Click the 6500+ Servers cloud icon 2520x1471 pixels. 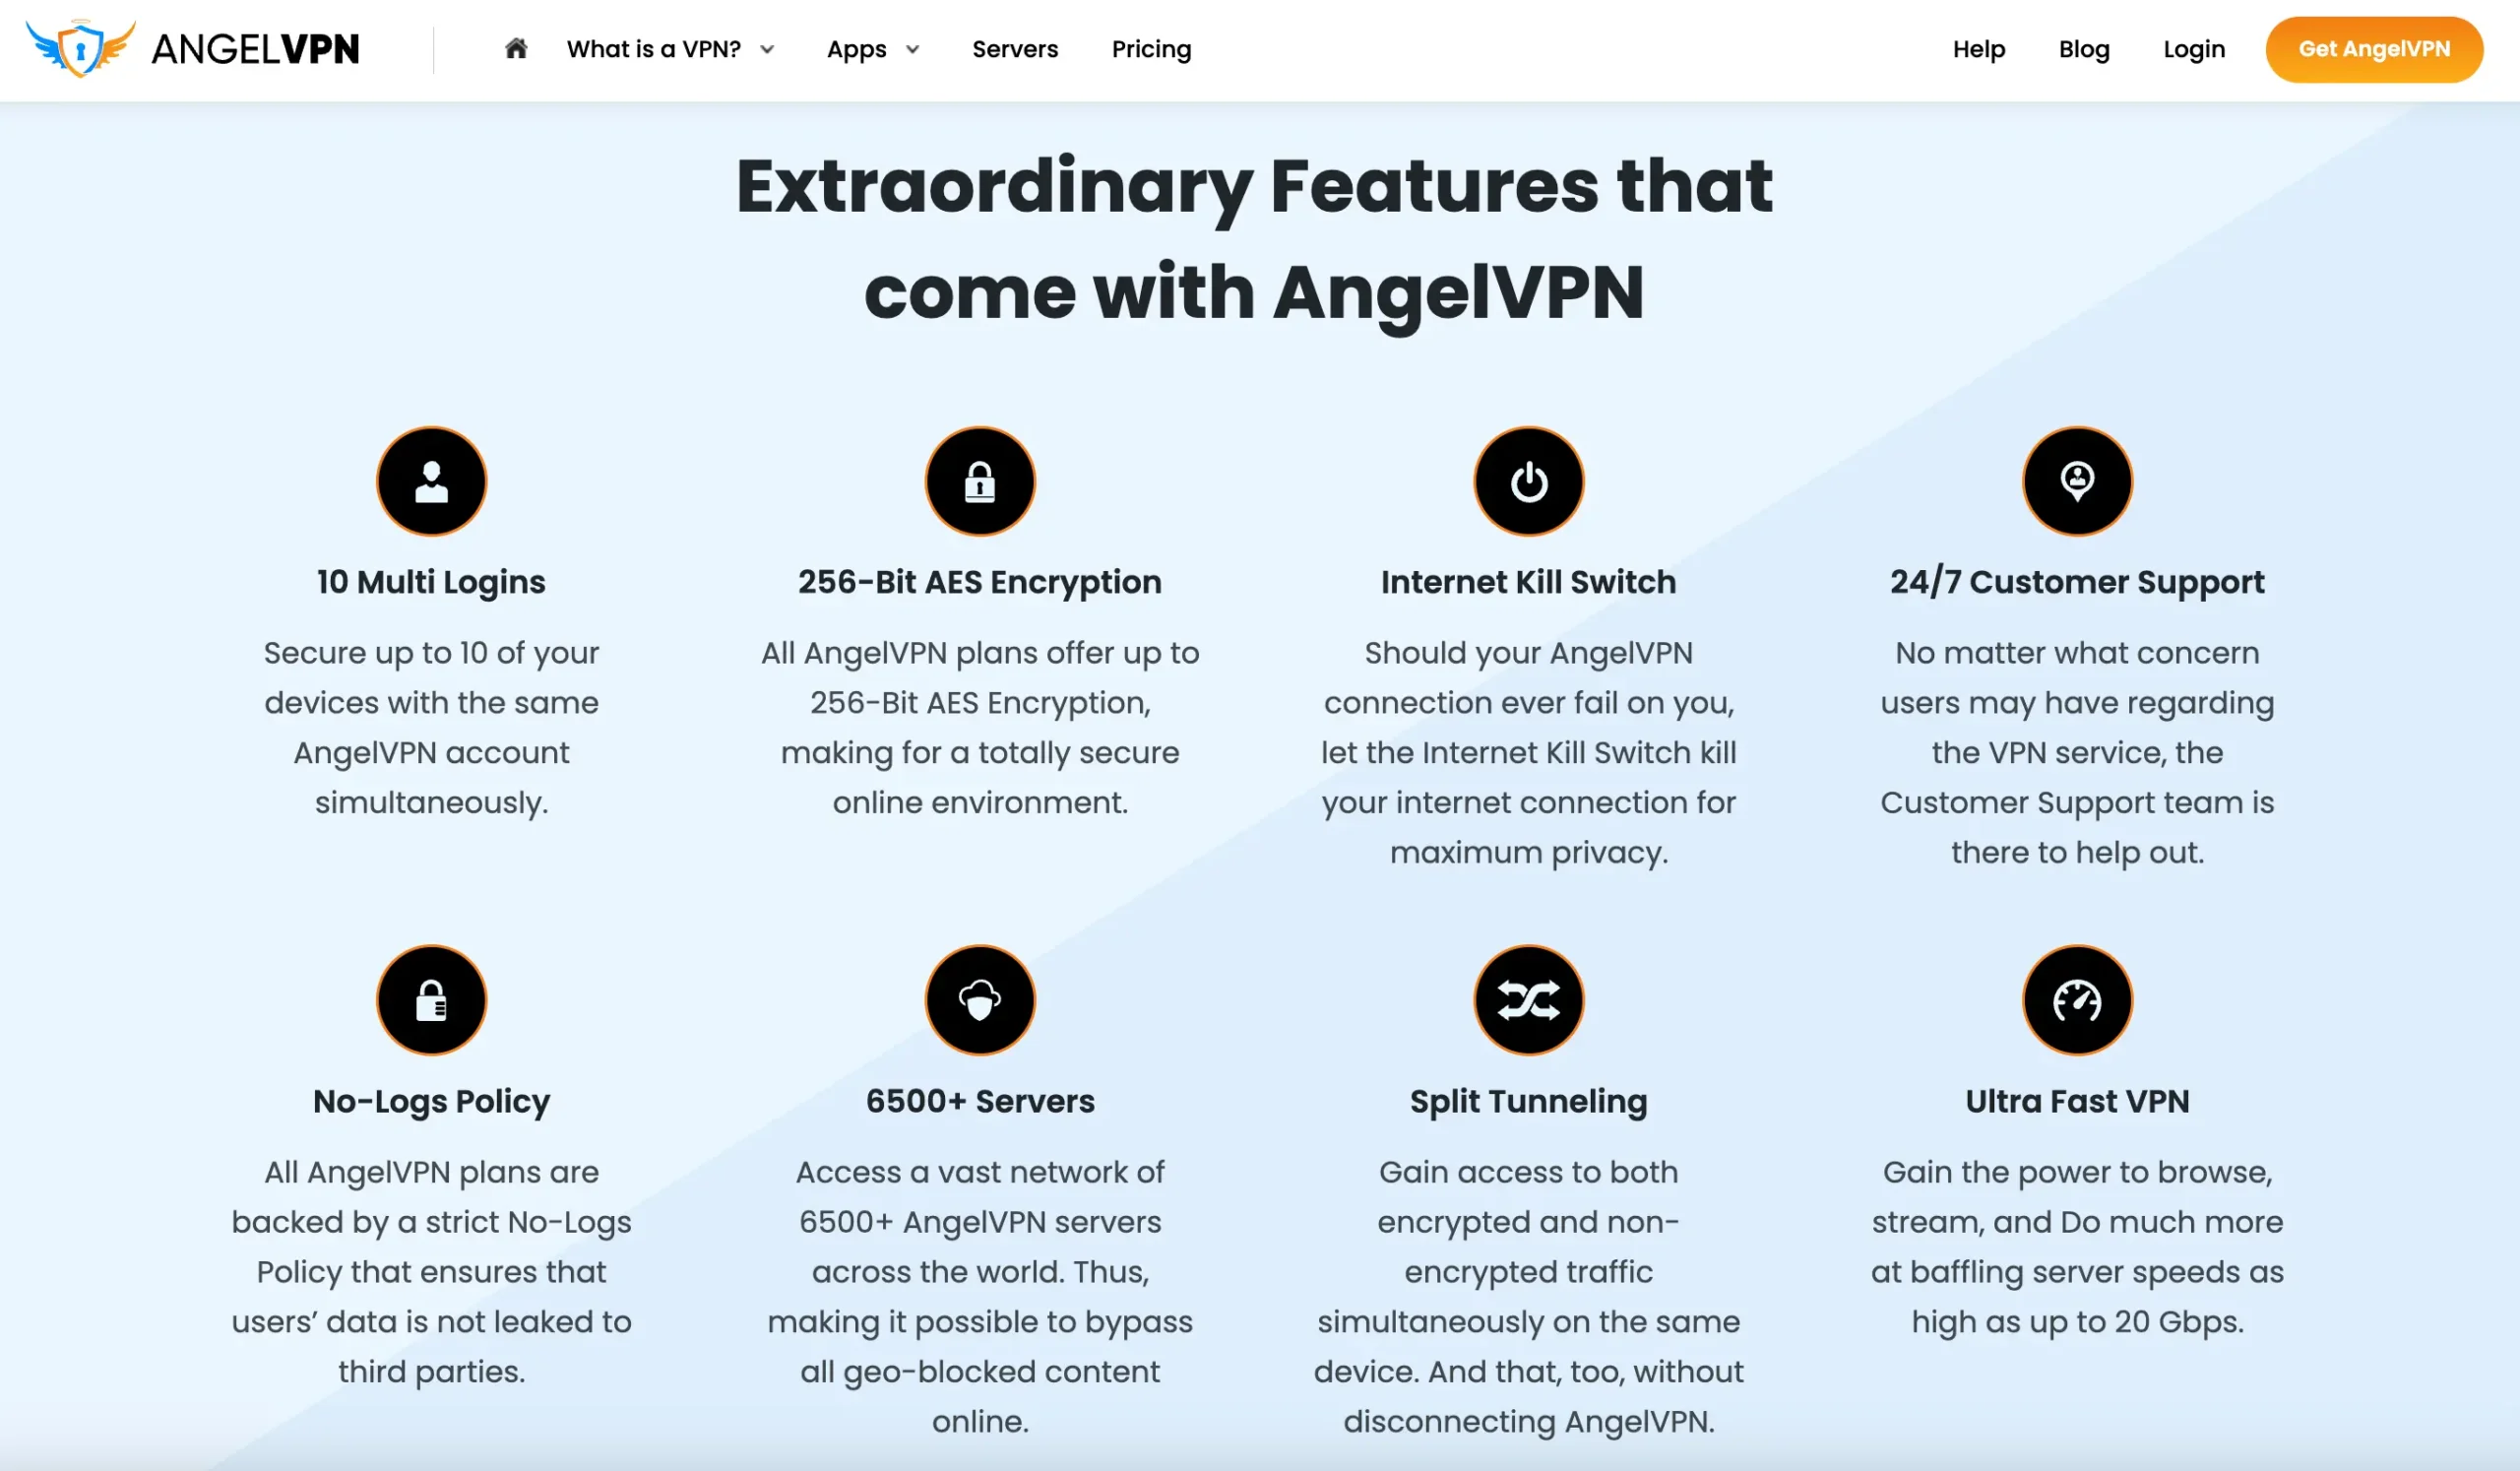978,998
